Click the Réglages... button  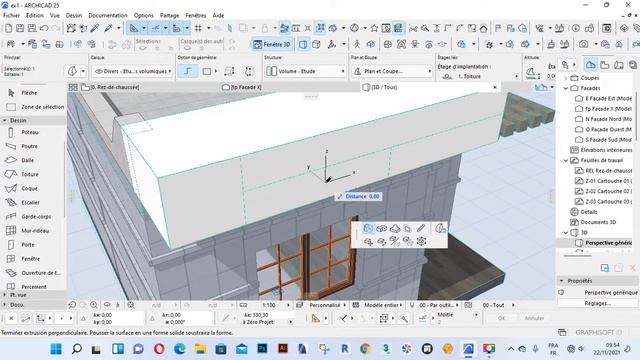click(x=598, y=303)
